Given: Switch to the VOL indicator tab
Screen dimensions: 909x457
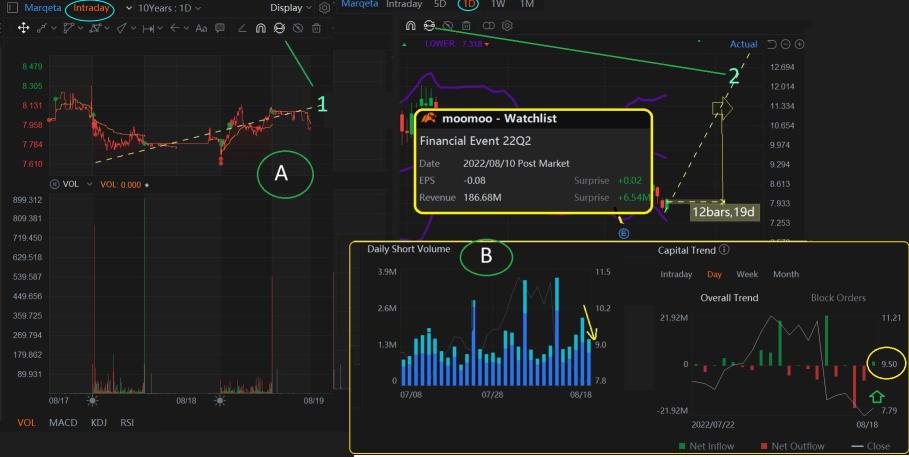Looking at the screenshot, I should 26,422.
